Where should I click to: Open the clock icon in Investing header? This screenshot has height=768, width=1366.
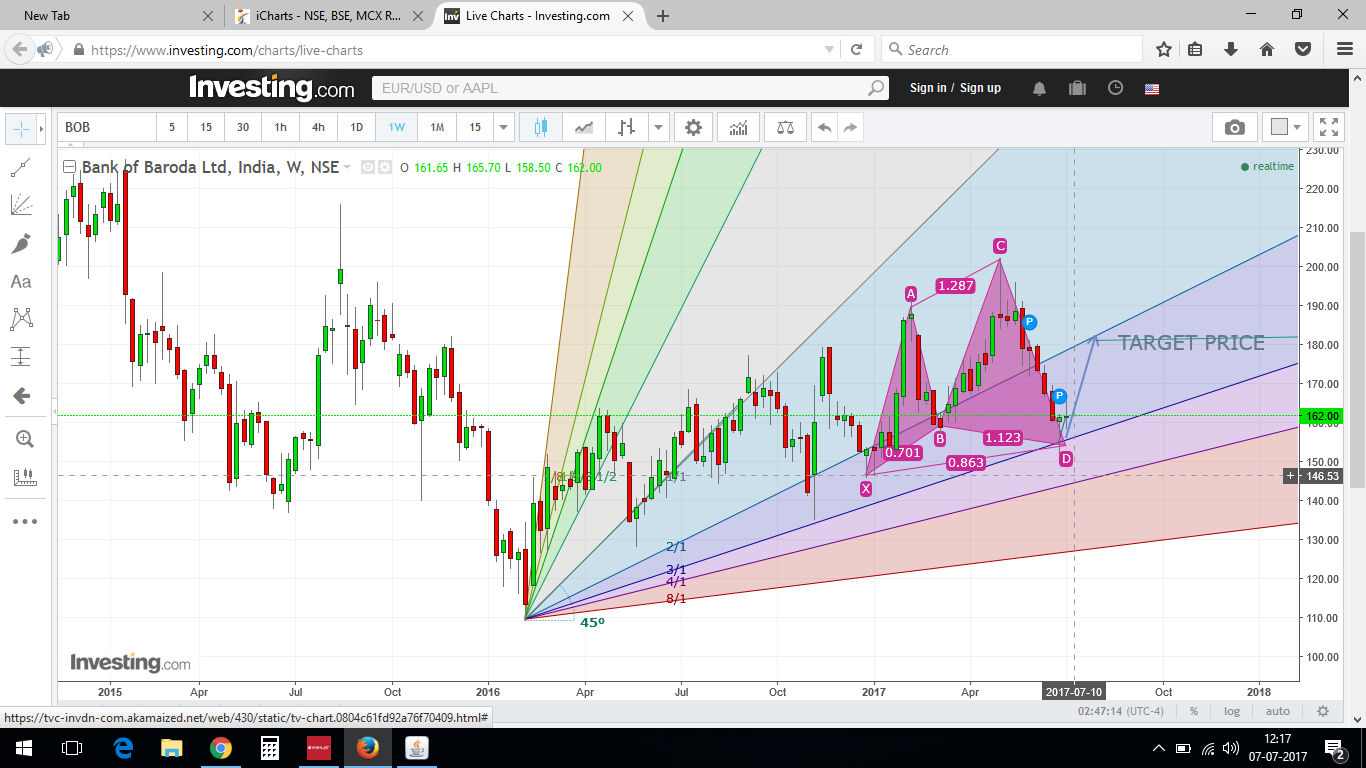[x=1115, y=88]
